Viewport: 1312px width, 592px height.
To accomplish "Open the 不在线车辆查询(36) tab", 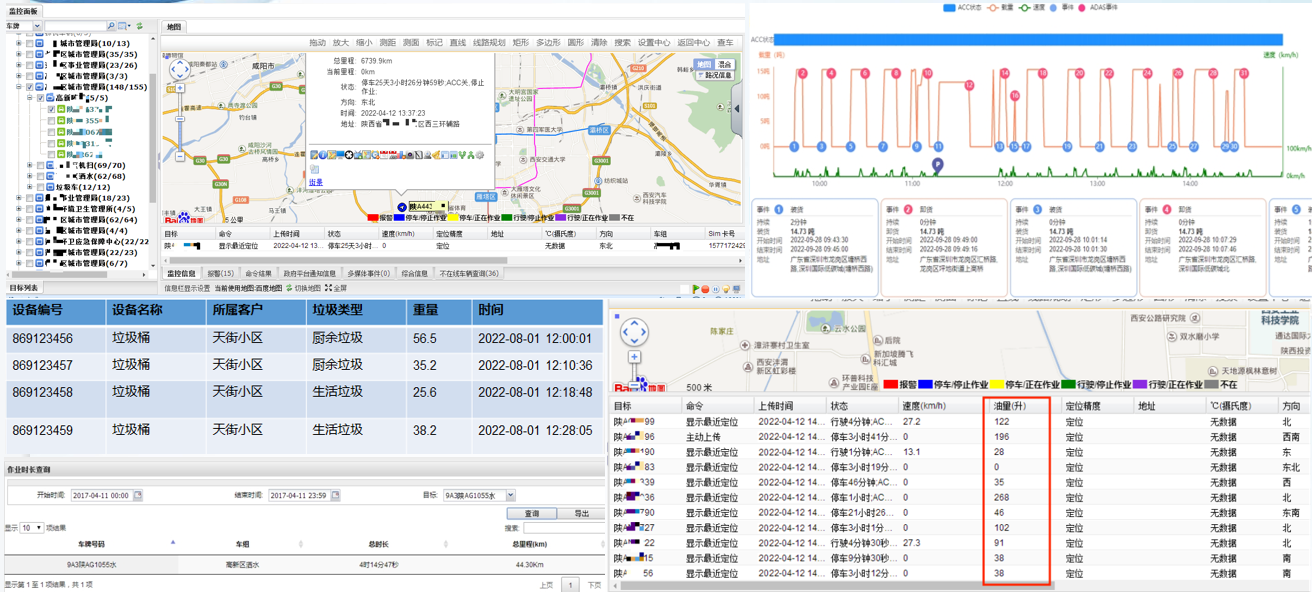I will point(468,273).
